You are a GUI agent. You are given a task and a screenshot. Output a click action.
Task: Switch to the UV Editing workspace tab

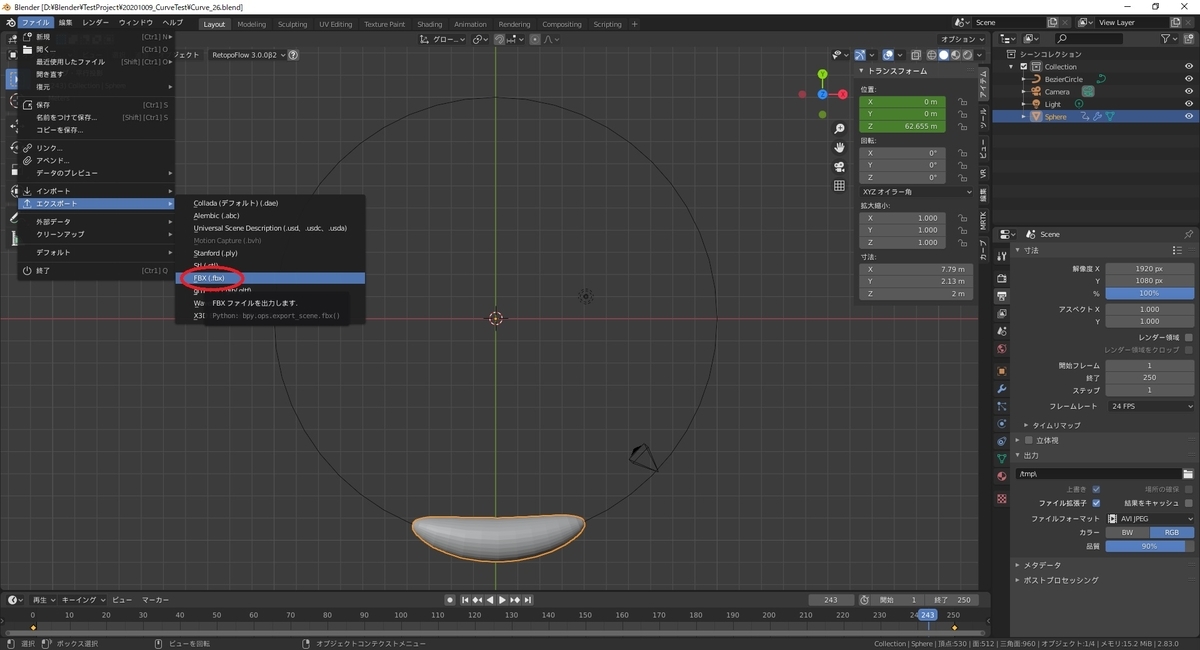pos(334,24)
